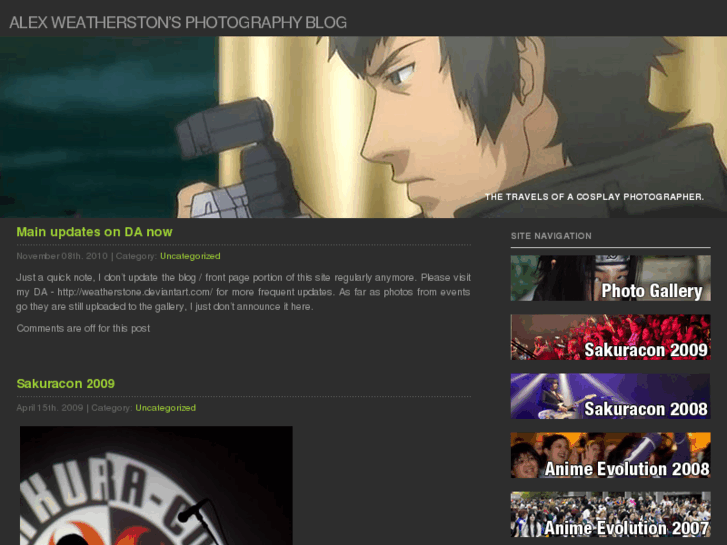
Task: Open the Anime Evolution 2008 navigation banner
Action: coord(610,455)
